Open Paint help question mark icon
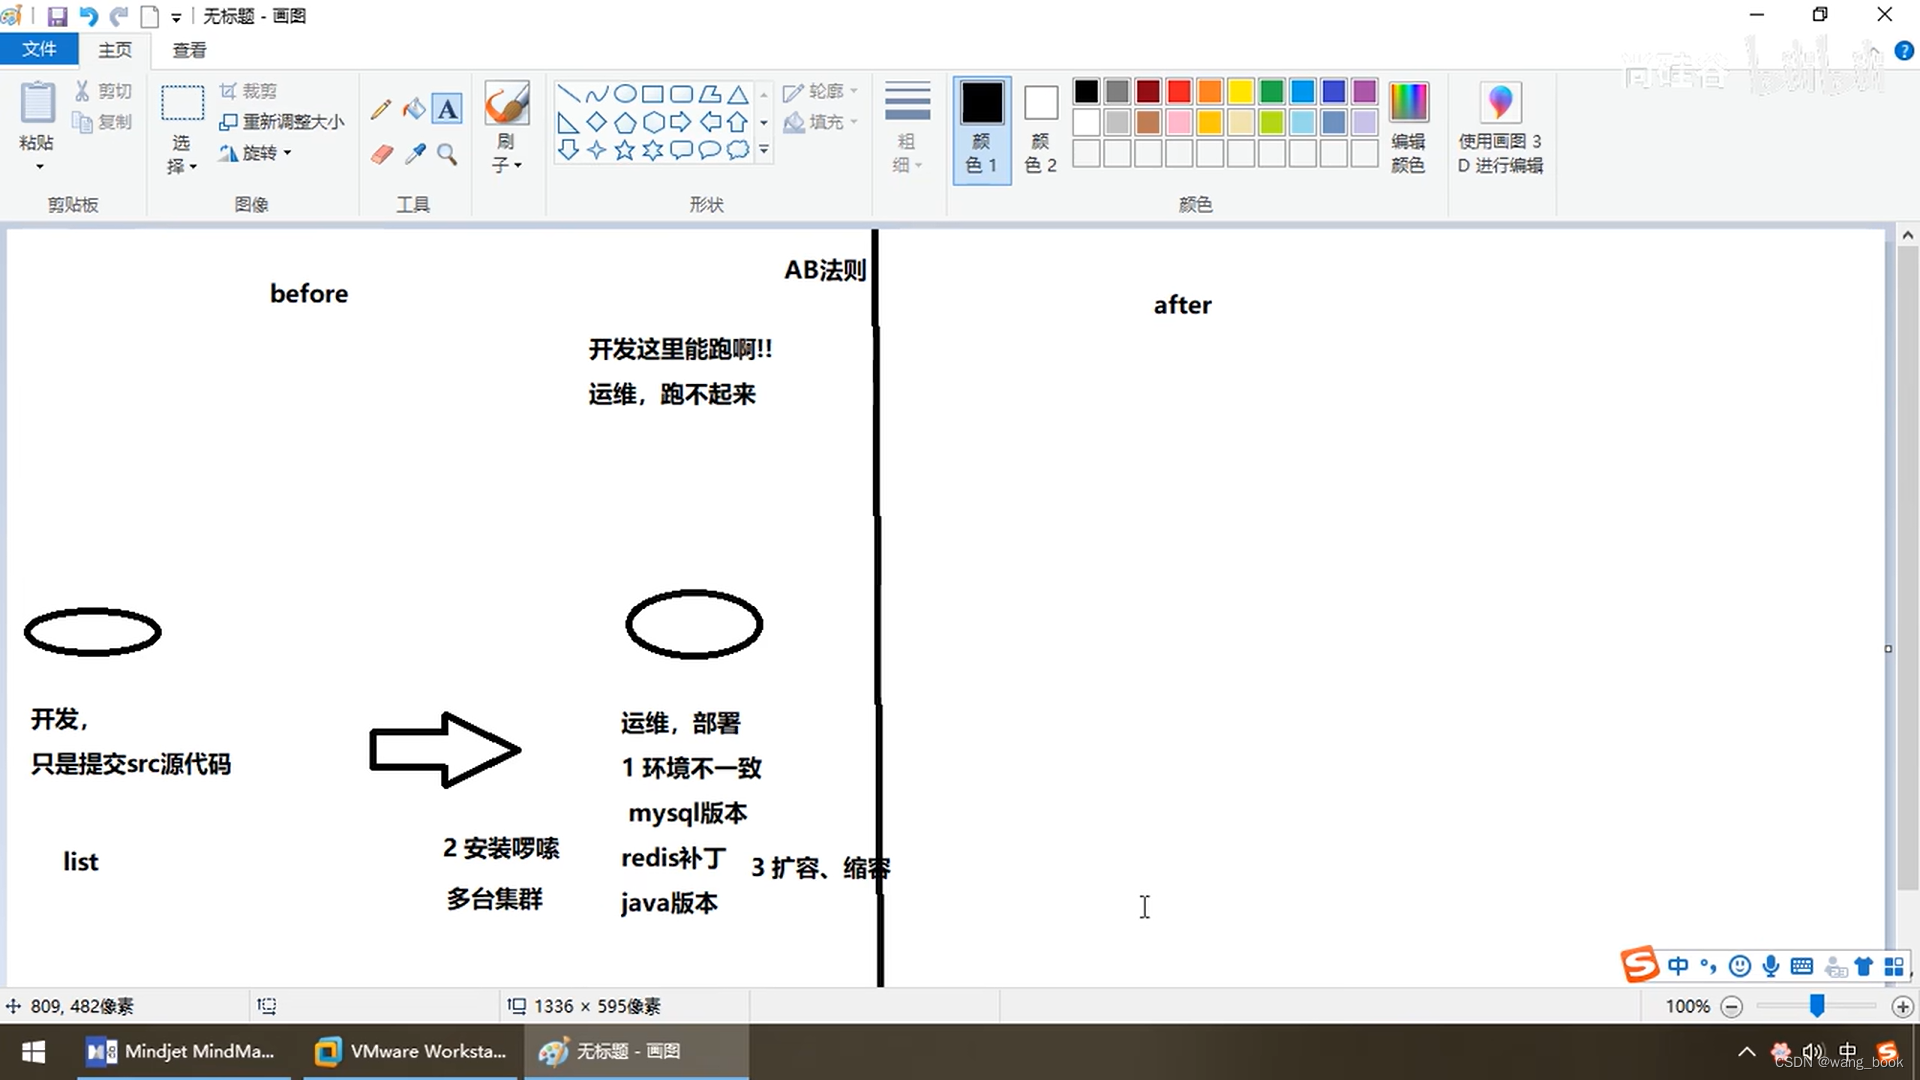Viewport: 1920px width, 1080px height. [1904, 50]
